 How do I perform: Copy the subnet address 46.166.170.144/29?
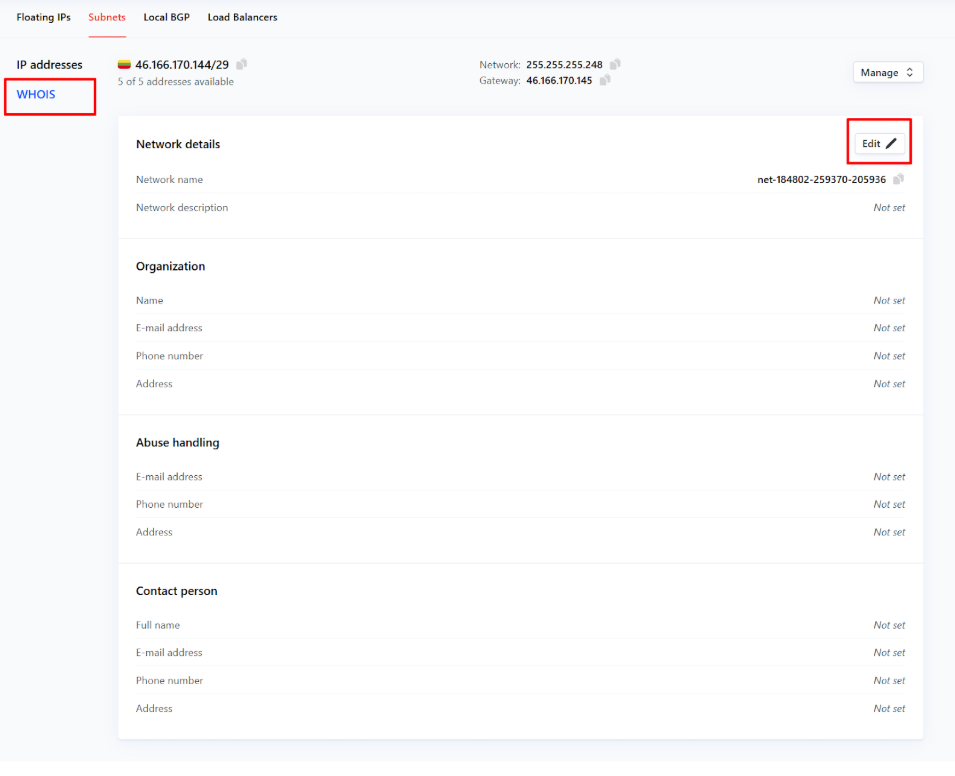tap(242, 65)
